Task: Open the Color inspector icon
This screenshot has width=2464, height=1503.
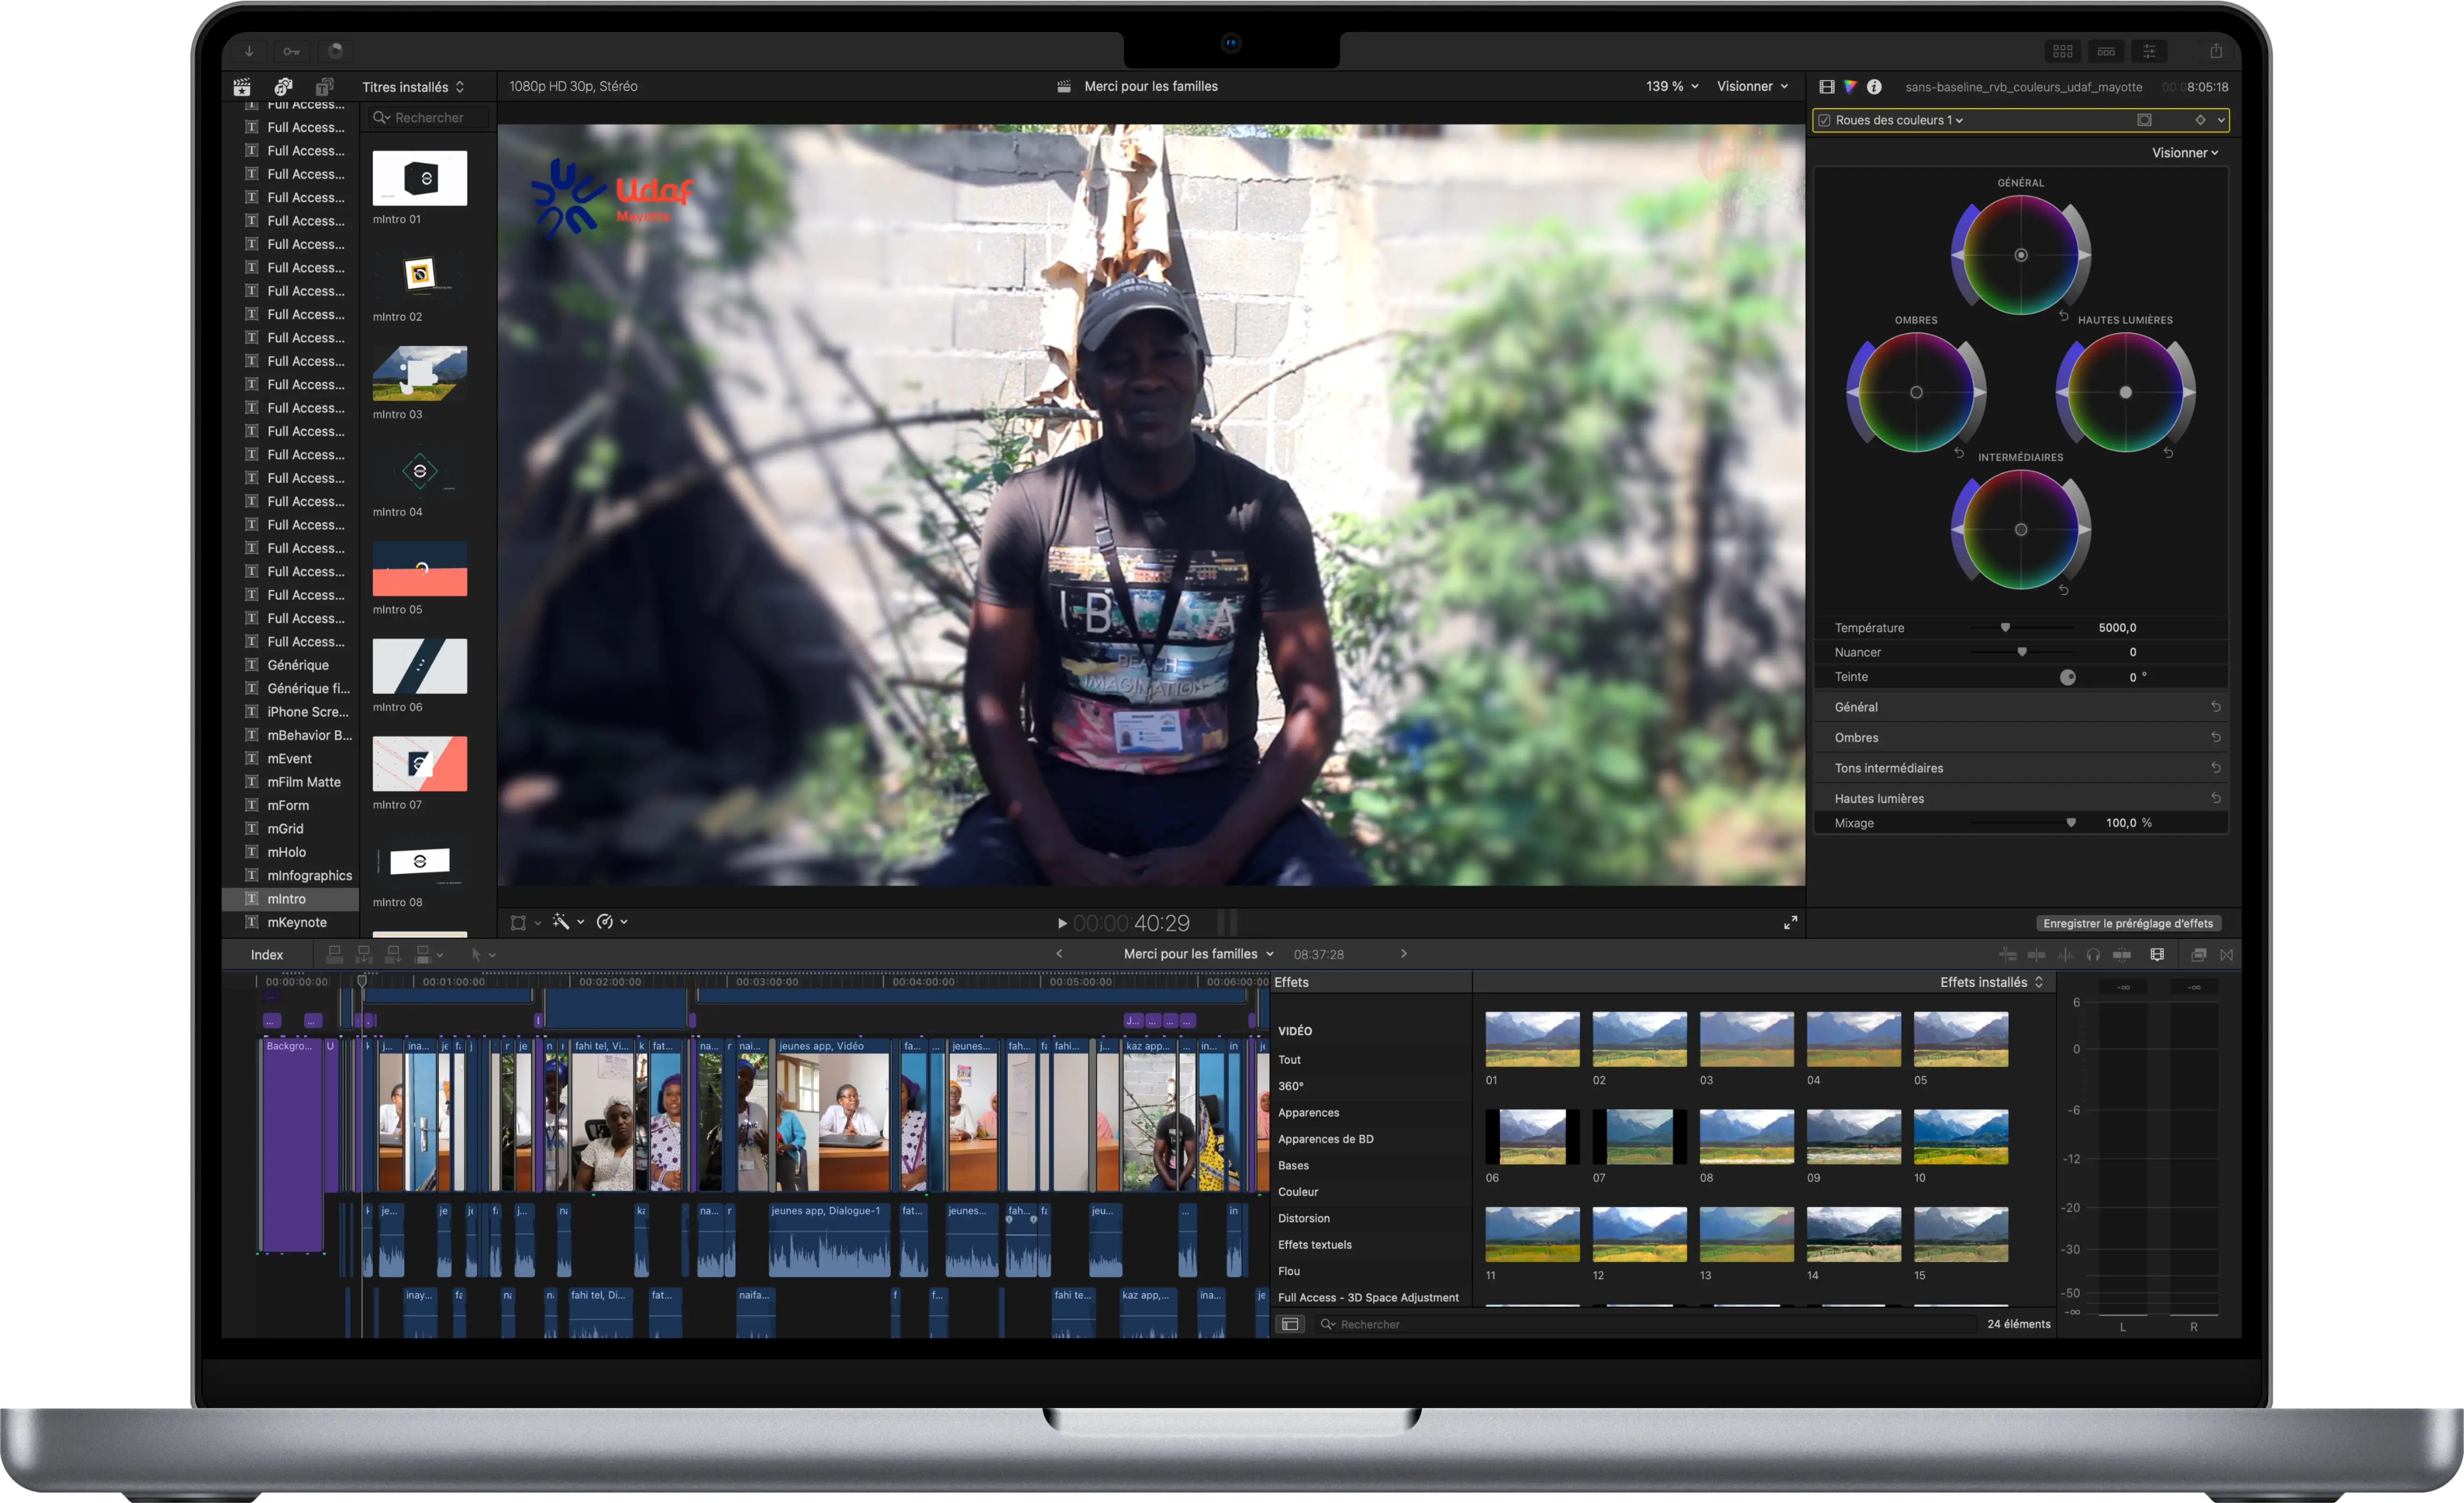Action: (1851, 87)
